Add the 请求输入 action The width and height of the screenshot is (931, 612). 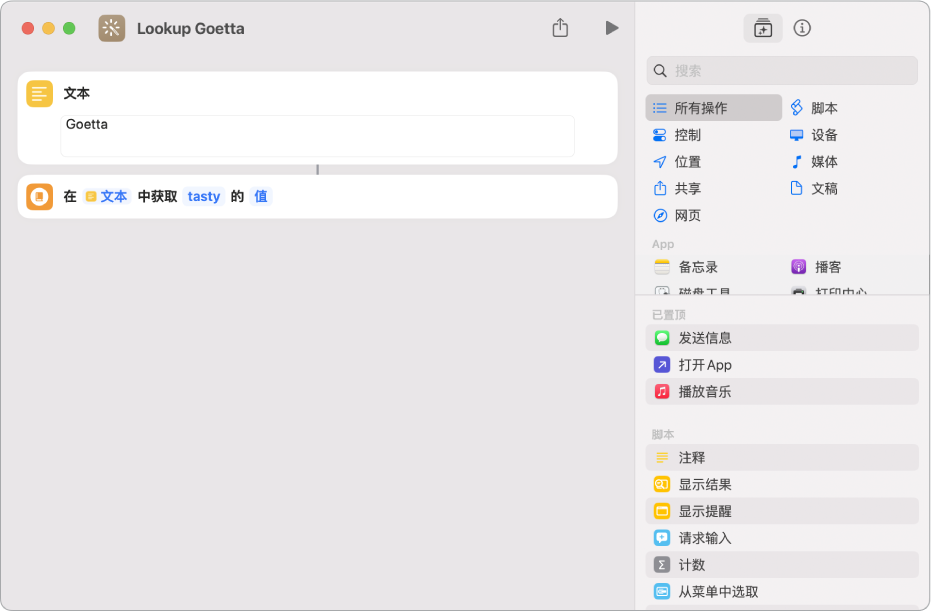(x=782, y=538)
